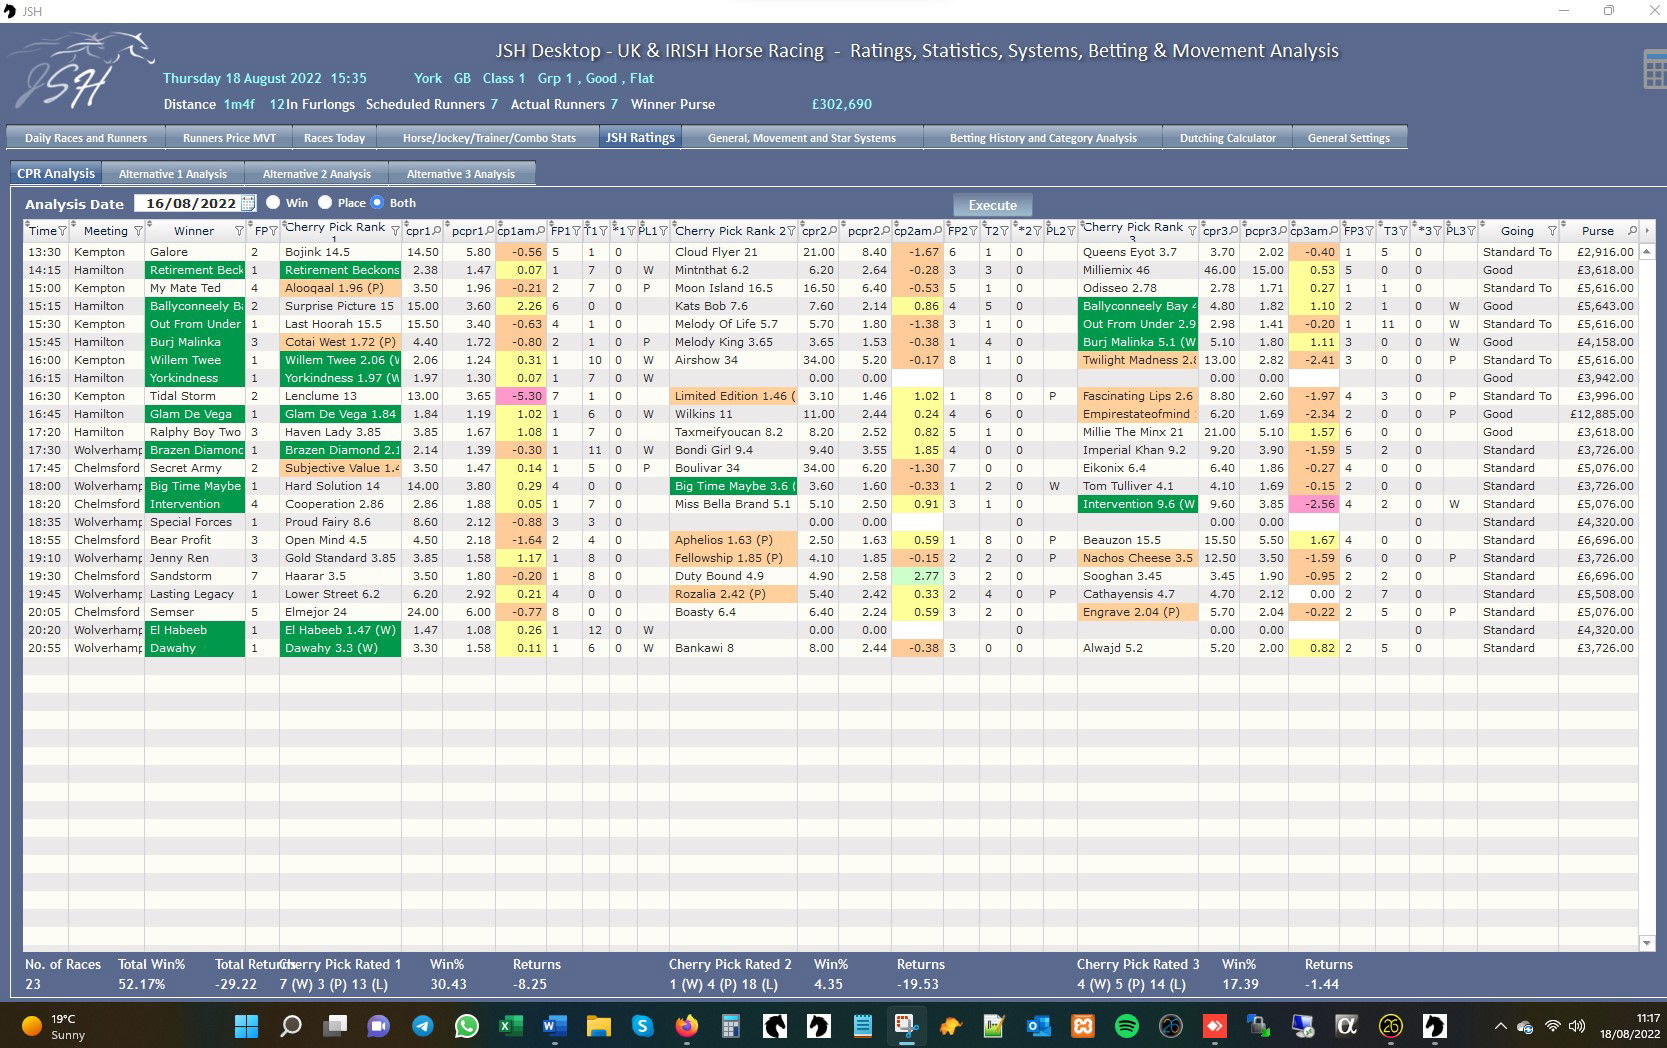
Task: Switch to Runners Price MVT tab
Action: [x=229, y=138]
